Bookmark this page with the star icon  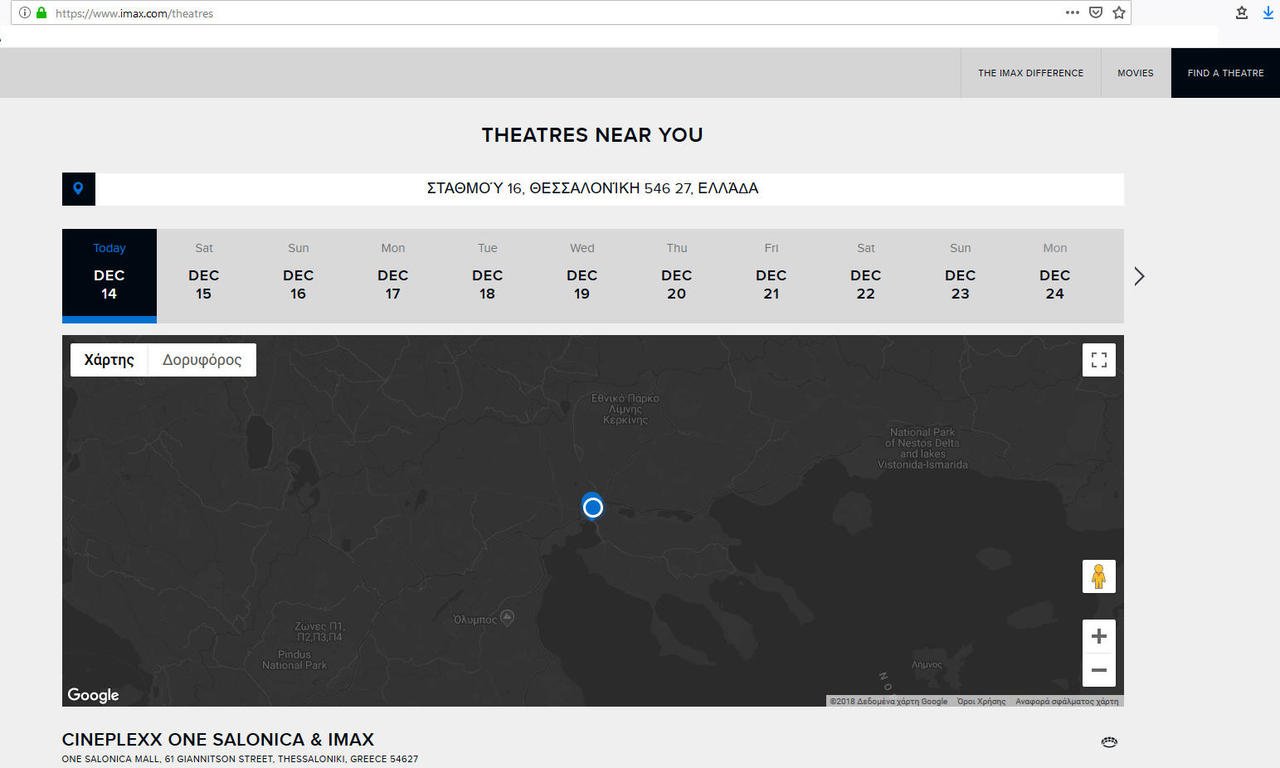(x=1119, y=13)
